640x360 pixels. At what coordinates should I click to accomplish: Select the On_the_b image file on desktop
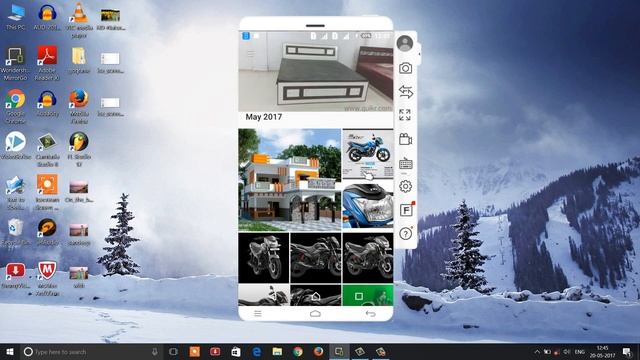point(79,191)
